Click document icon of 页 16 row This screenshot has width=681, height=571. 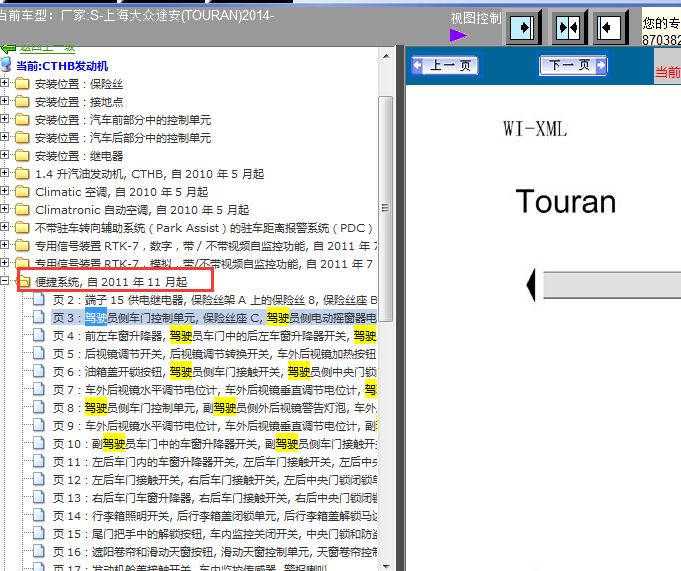(x=39, y=551)
